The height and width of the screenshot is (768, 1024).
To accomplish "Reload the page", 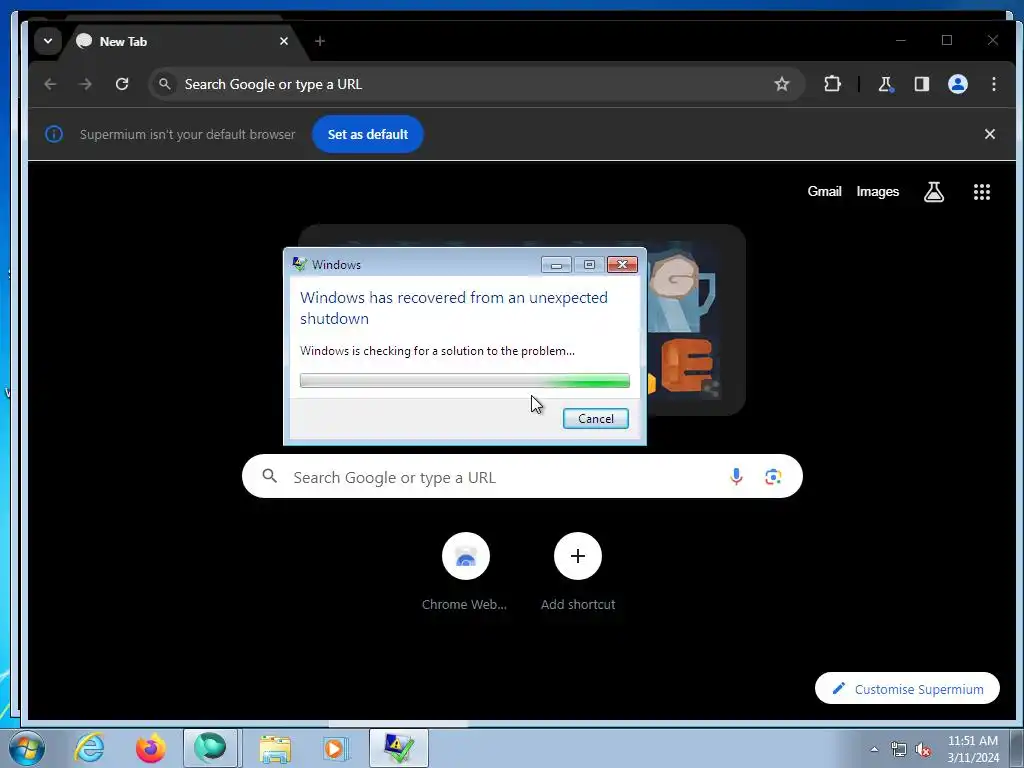I will point(122,84).
